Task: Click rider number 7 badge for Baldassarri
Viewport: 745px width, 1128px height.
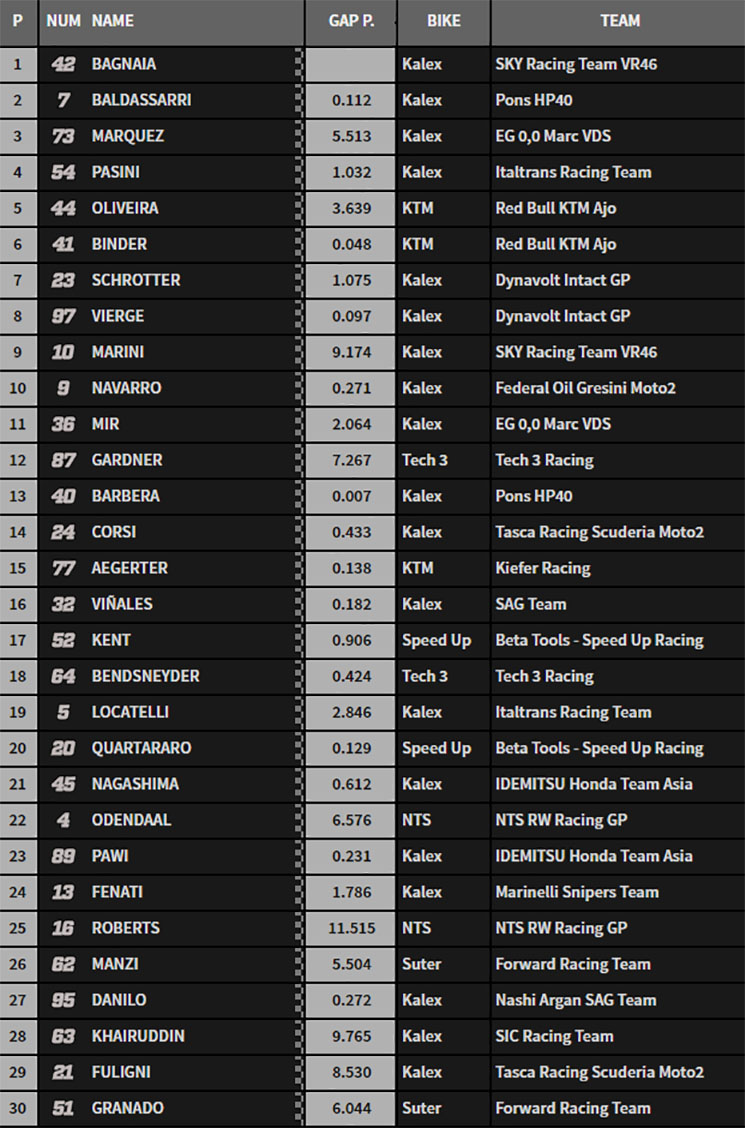Action: (x=63, y=100)
